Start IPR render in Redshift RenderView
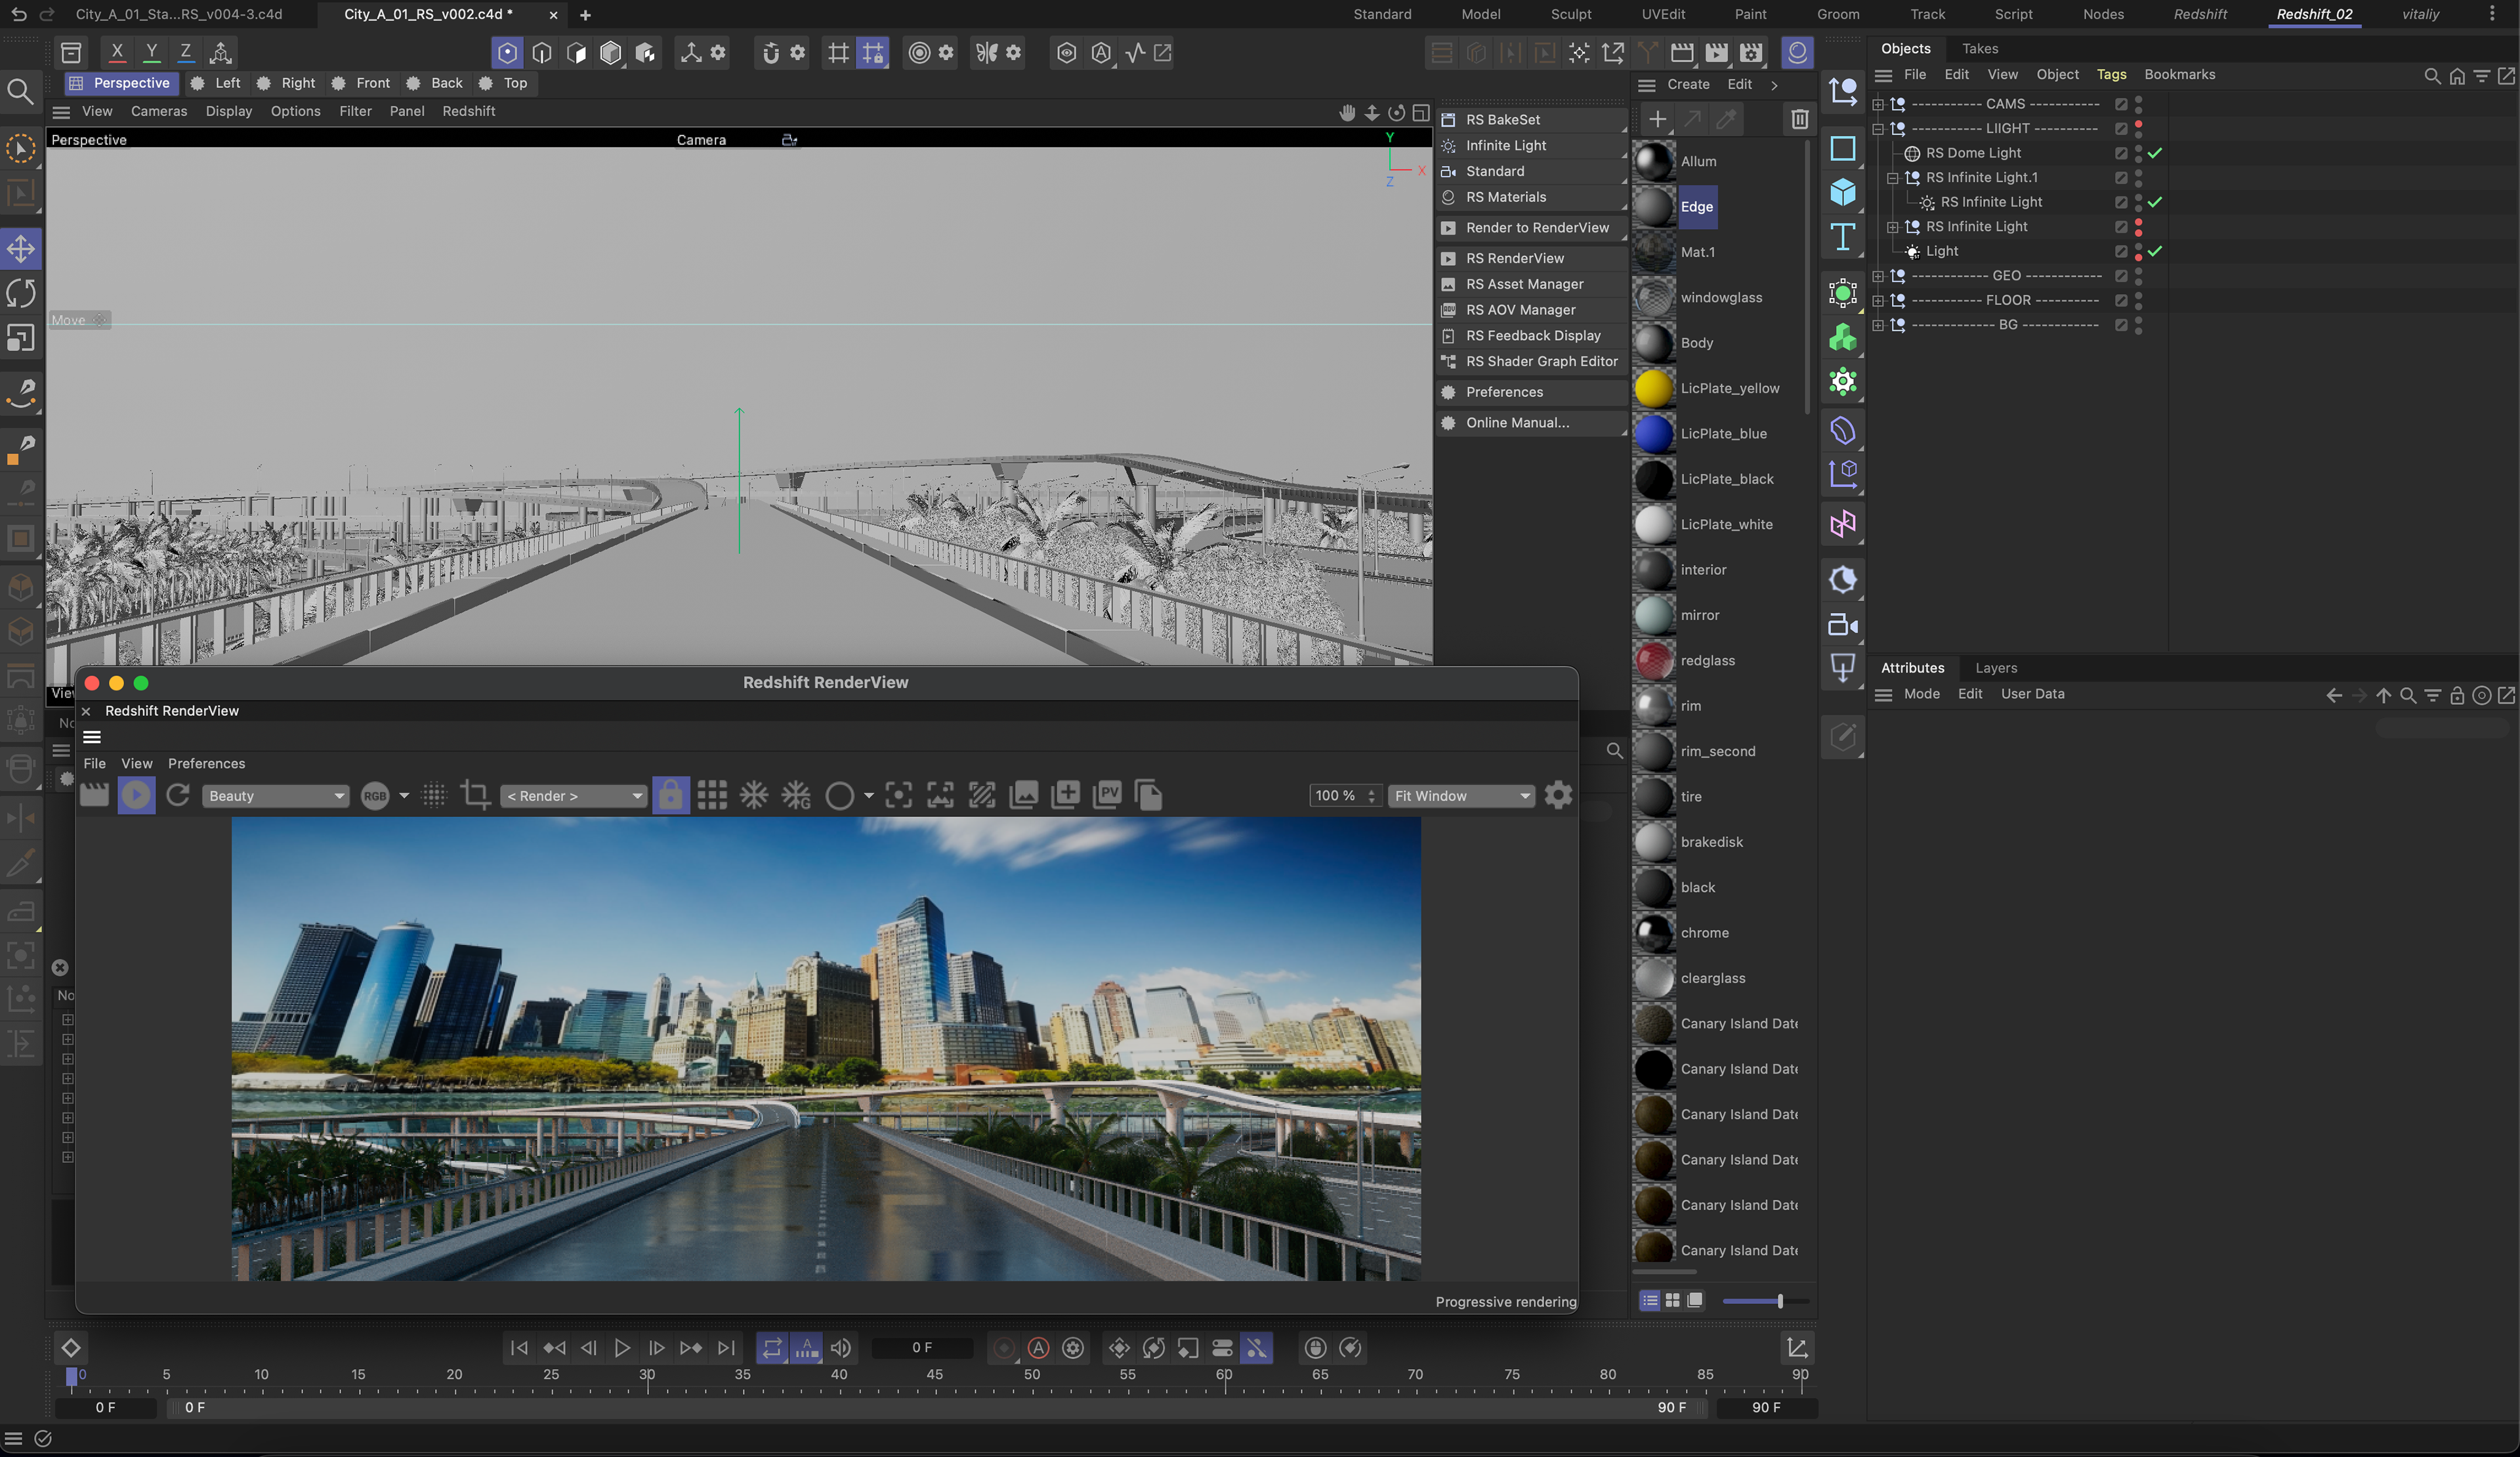Image resolution: width=2520 pixels, height=1457 pixels. (136, 795)
